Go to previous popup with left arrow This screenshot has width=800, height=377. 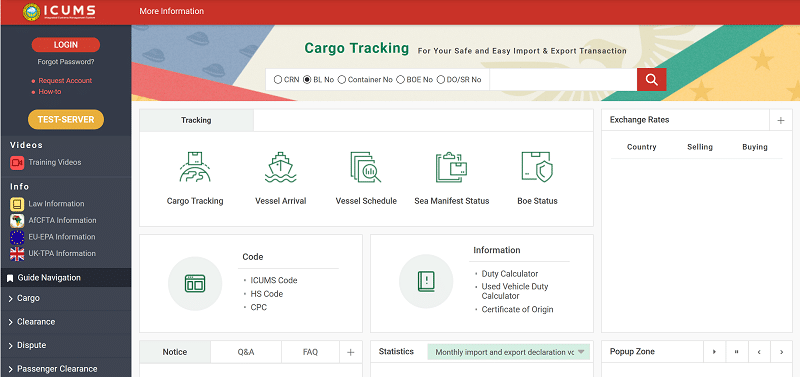[759, 352]
